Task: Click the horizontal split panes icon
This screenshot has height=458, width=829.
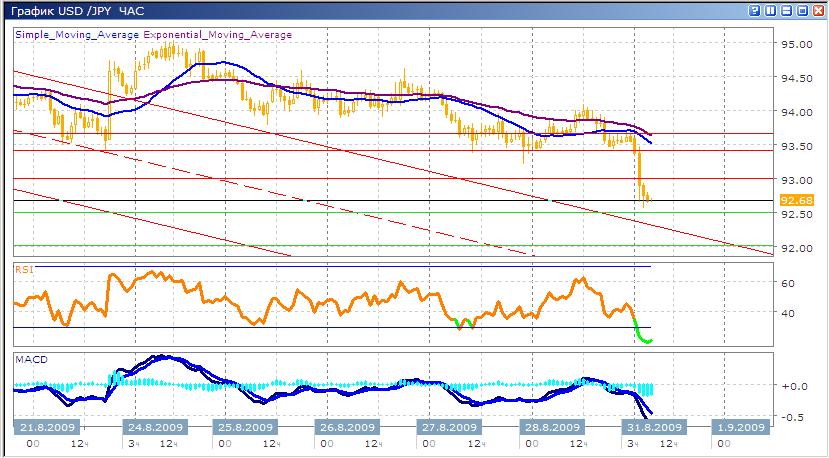Action: point(788,11)
